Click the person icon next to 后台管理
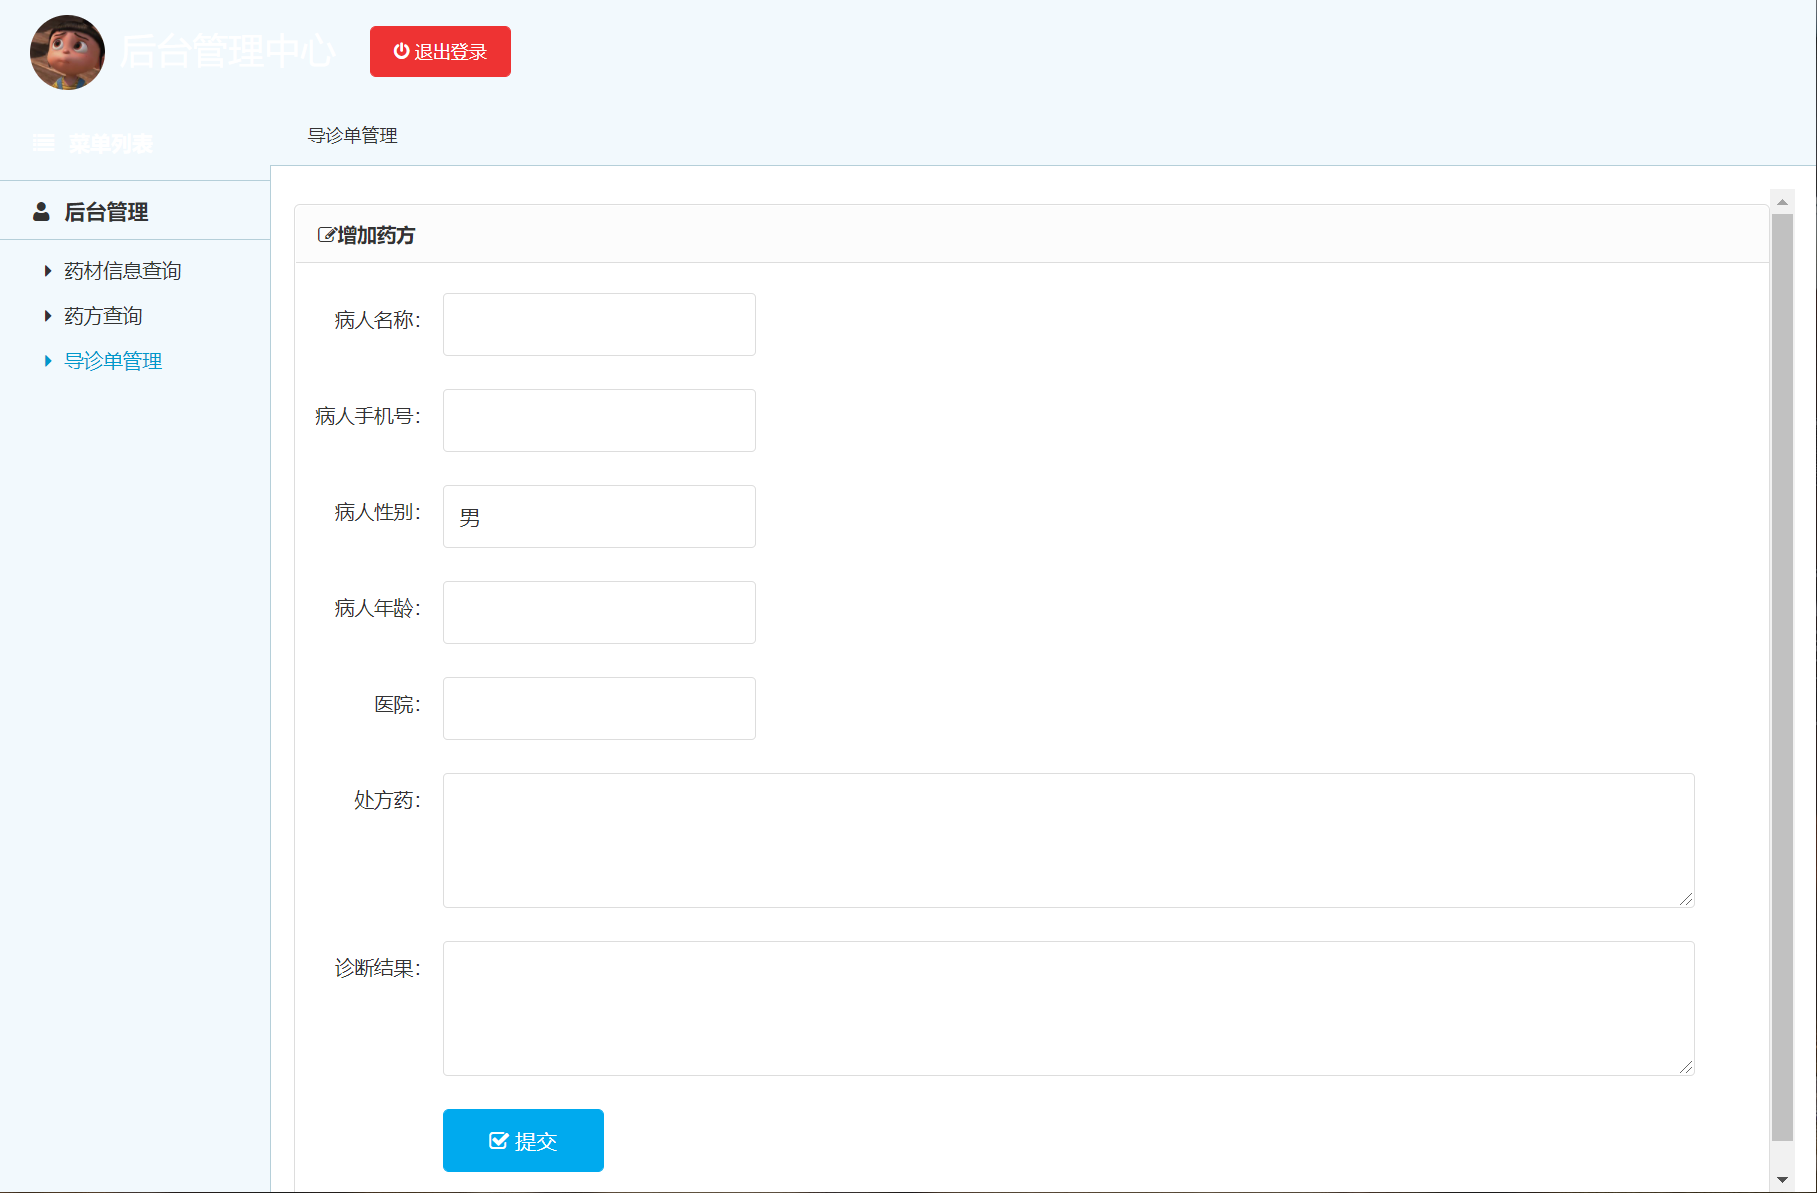 [41, 211]
